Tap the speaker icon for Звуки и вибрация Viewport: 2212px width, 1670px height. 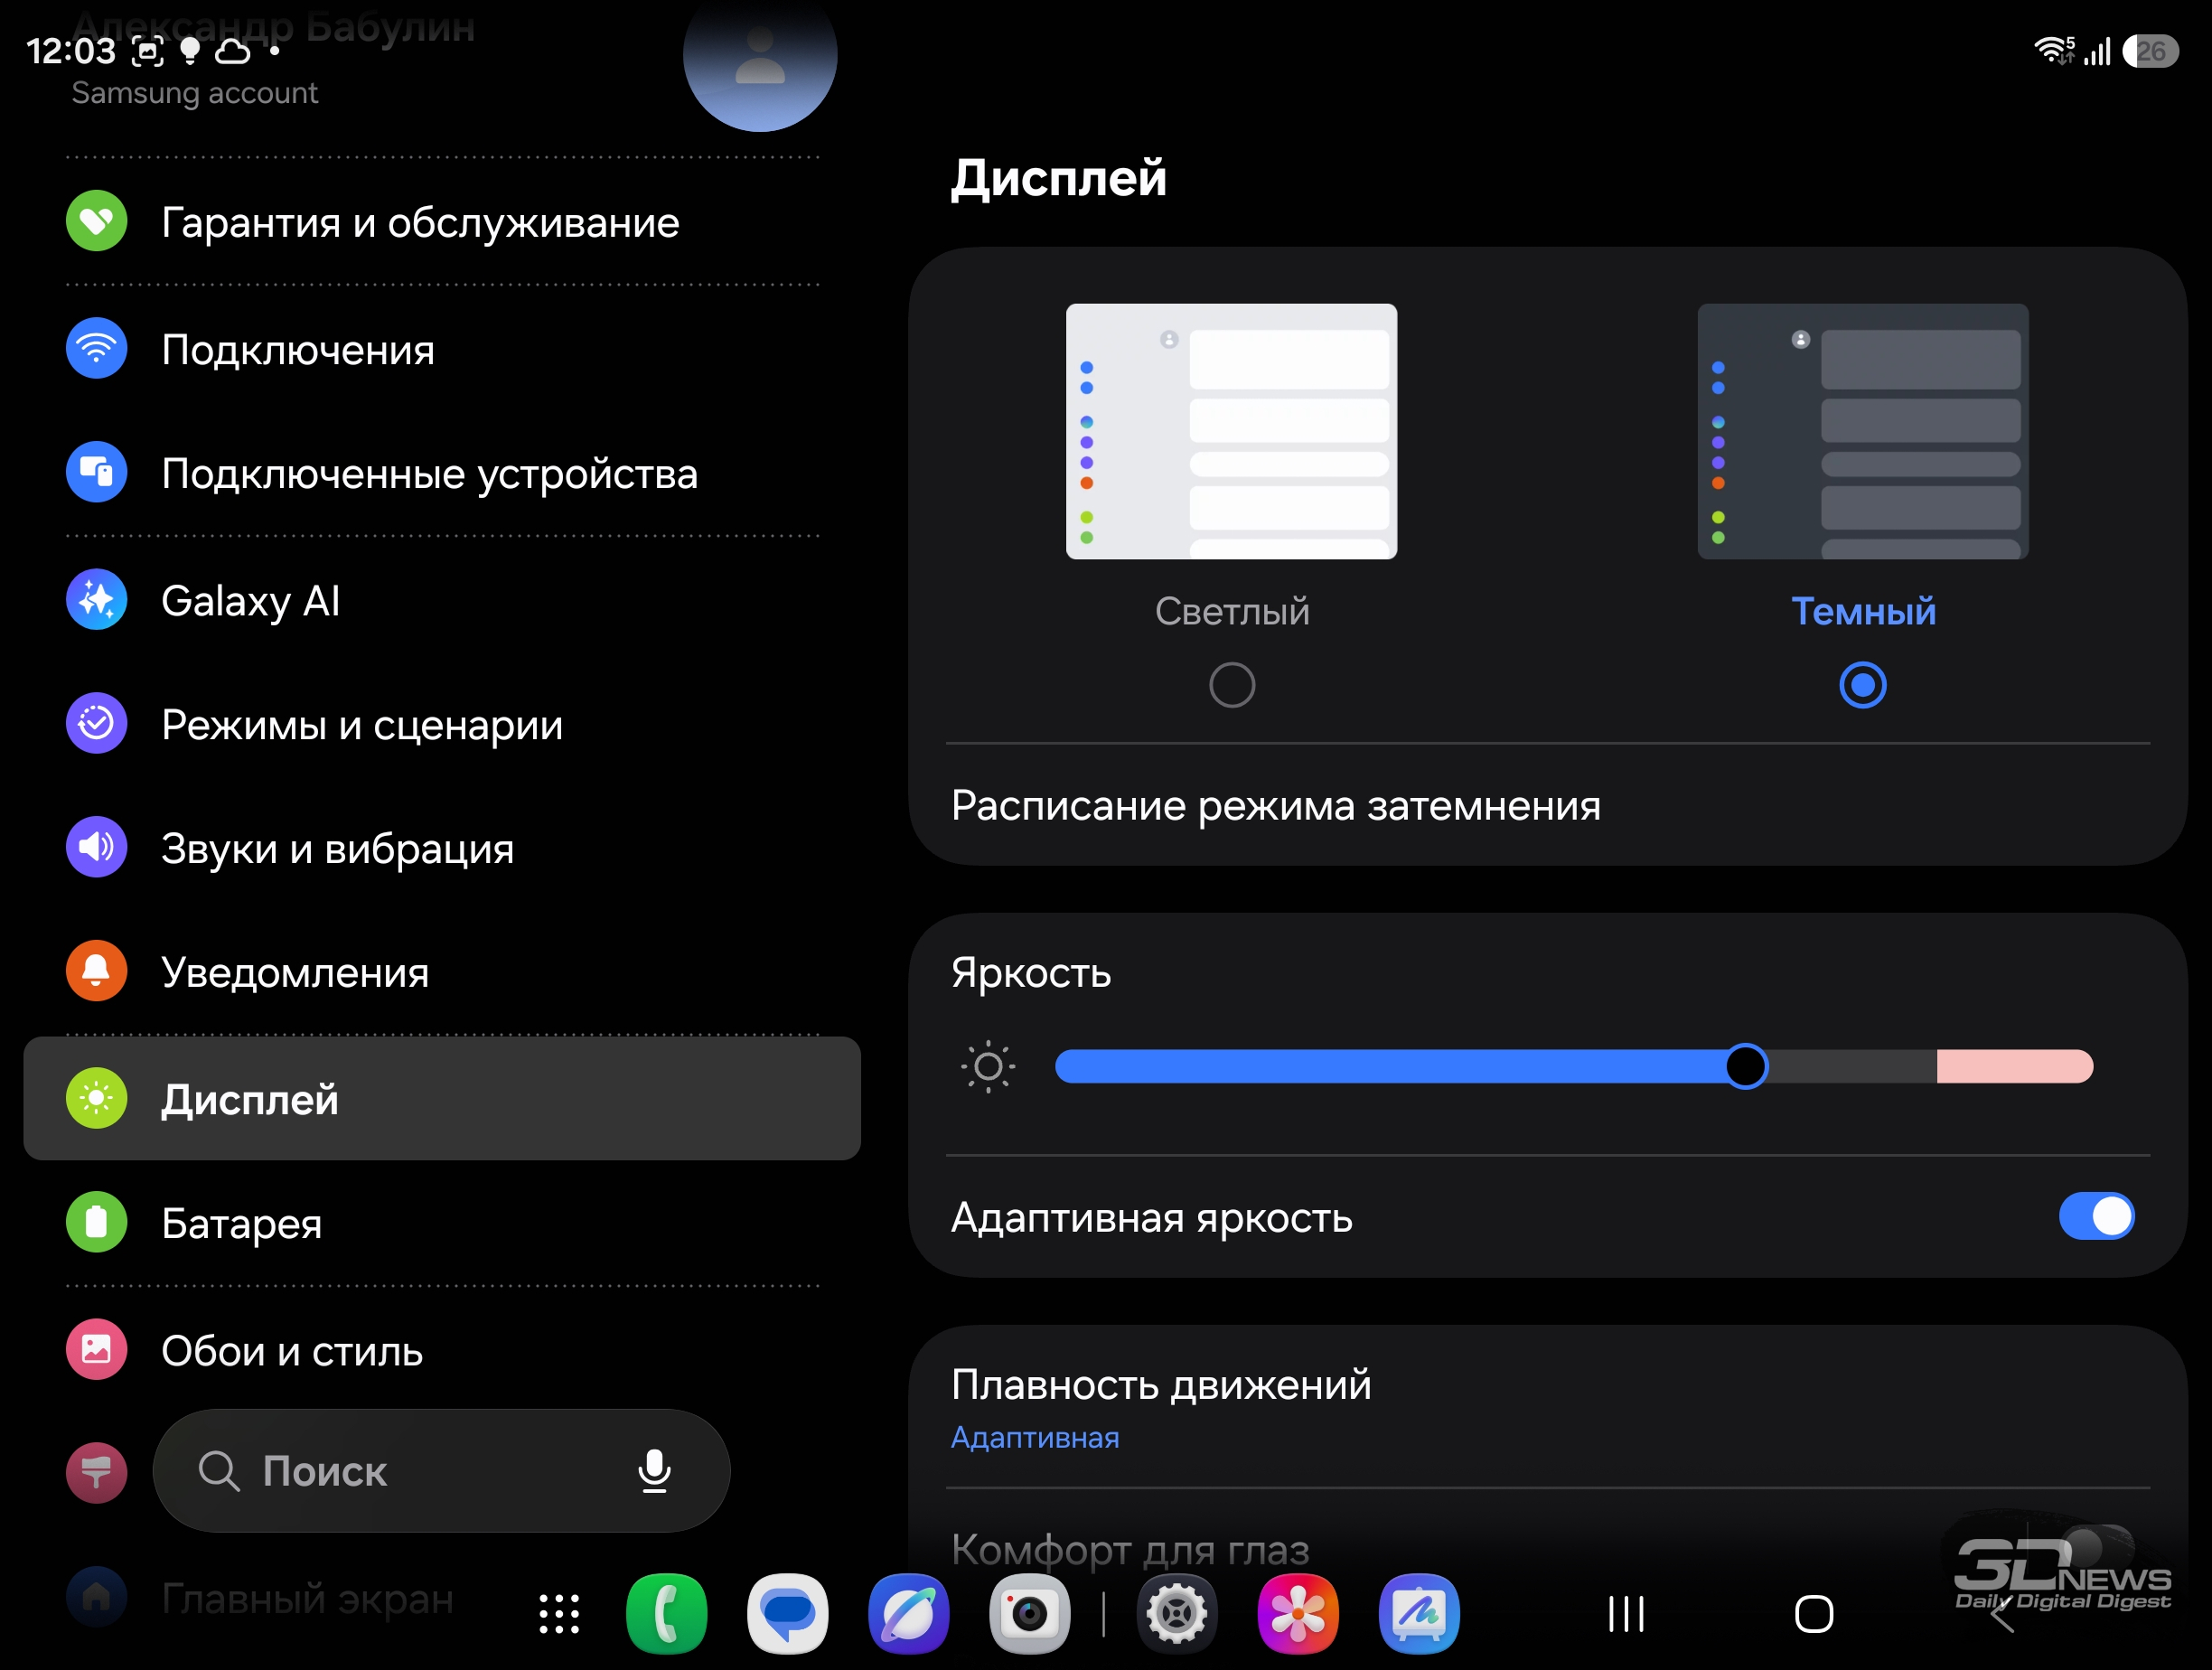coord(96,847)
